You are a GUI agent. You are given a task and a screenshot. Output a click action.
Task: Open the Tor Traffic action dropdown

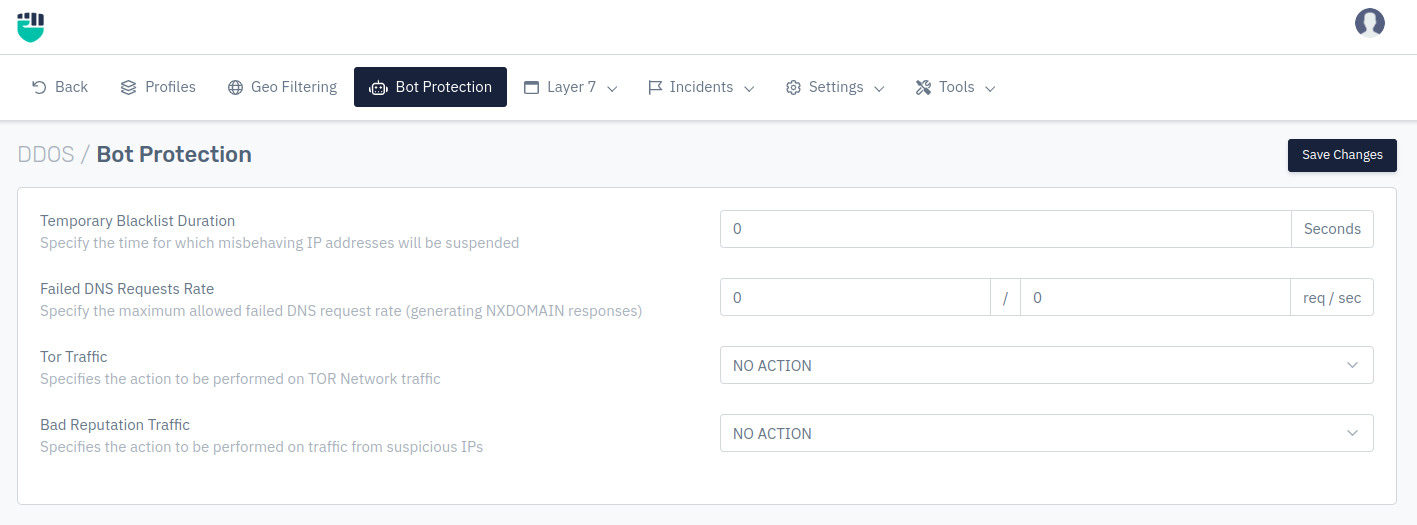coord(1046,365)
